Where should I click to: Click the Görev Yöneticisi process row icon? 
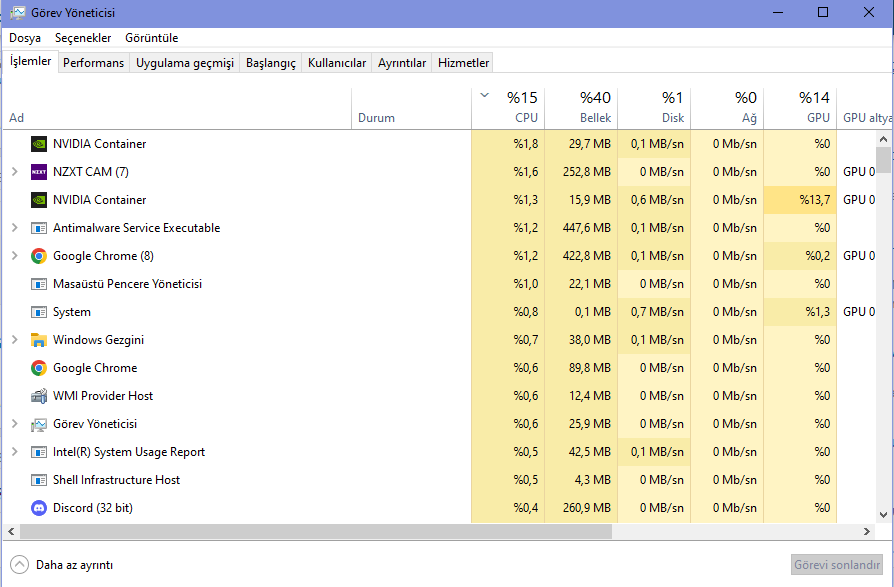(x=39, y=424)
